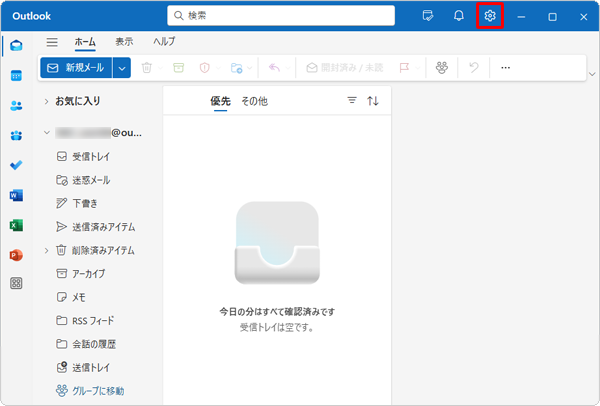
Task: Open the Delete options dropdown arrow
Action: tap(160, 68)
